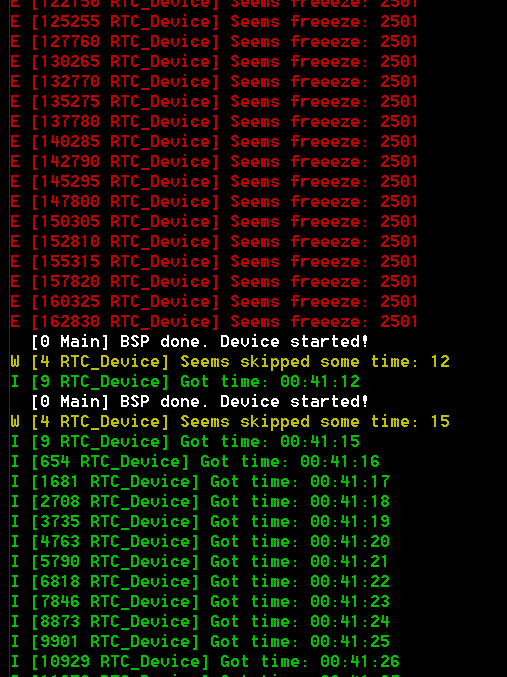Click the red error line with timestamp 125255
The height and width of the screenshot is (677, 507).
(x=214, y=22)
